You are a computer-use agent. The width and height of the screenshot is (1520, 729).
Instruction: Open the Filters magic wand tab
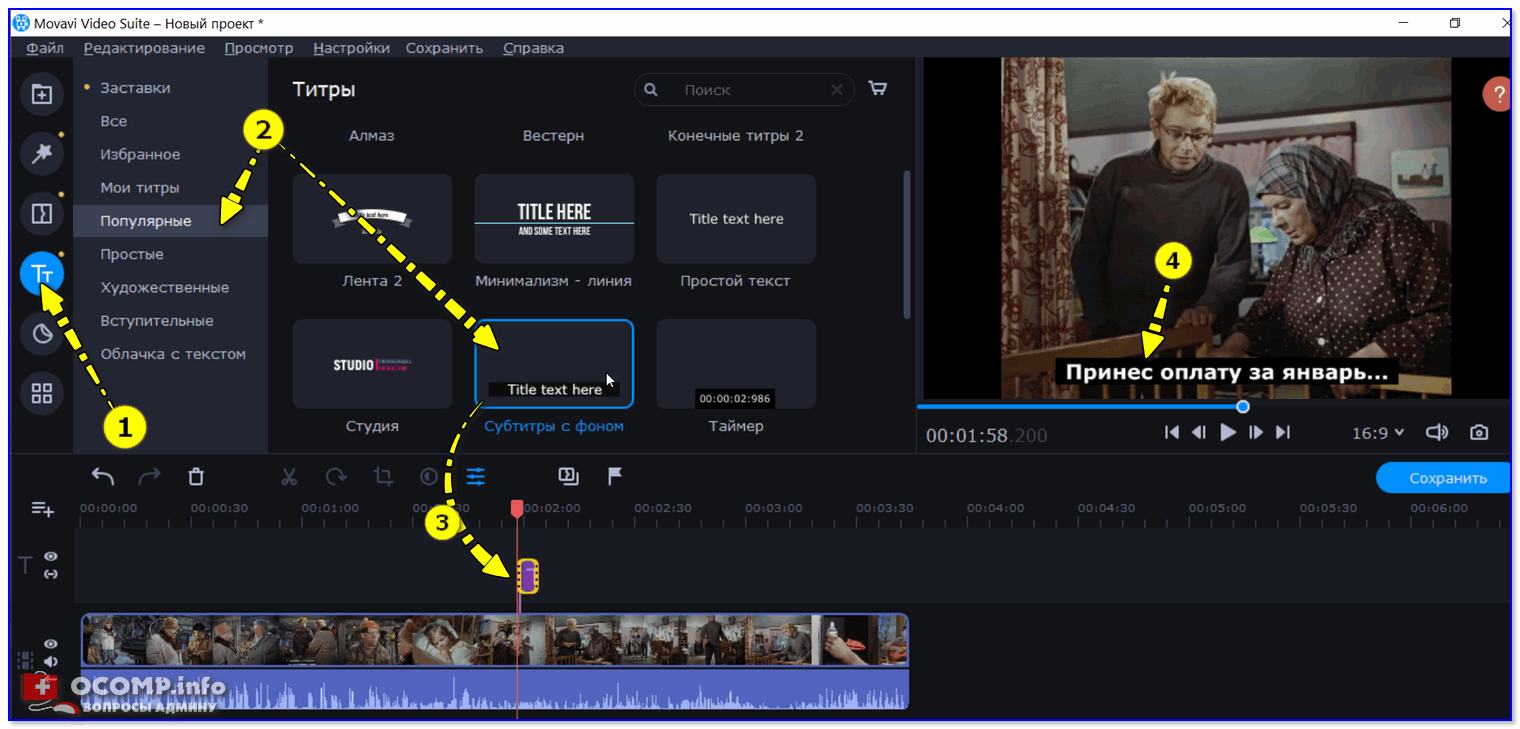tap(42, 154)
